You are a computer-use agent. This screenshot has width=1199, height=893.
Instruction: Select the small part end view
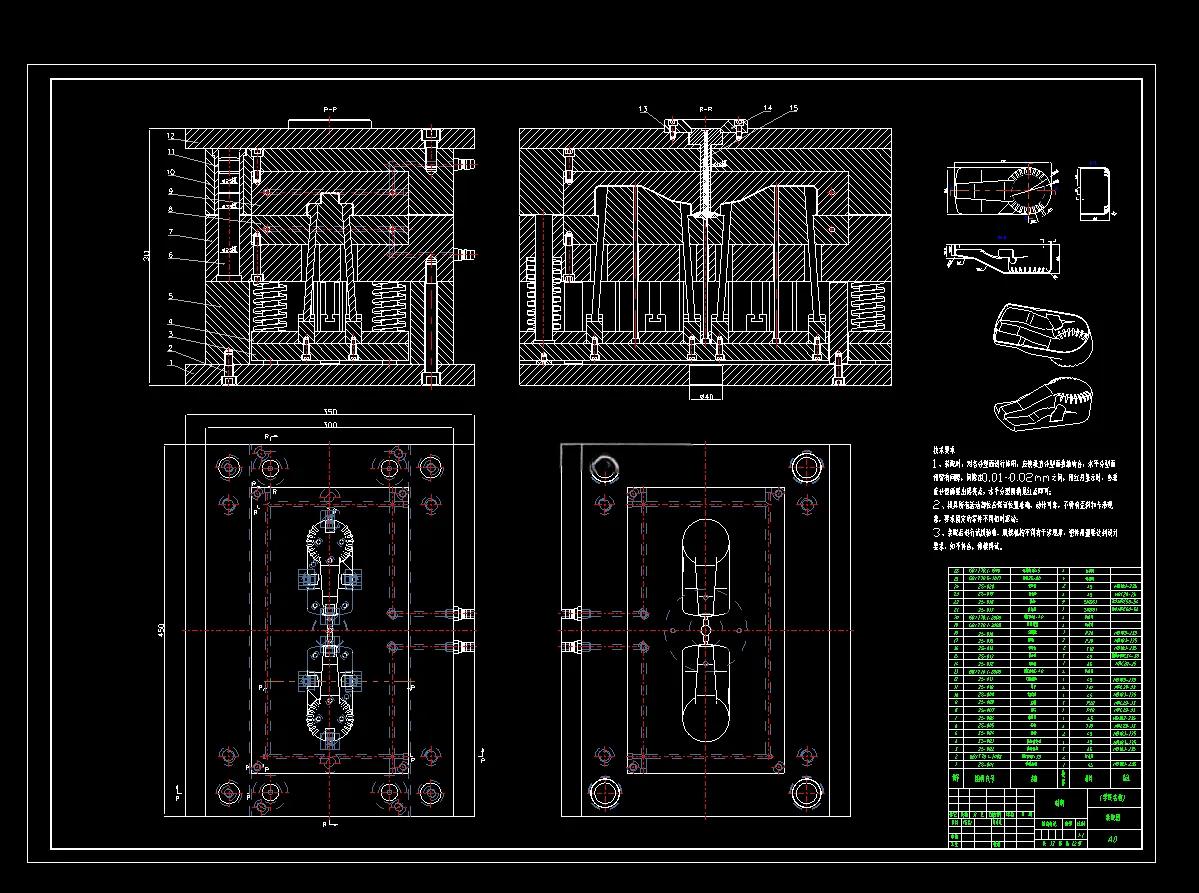1094,193
